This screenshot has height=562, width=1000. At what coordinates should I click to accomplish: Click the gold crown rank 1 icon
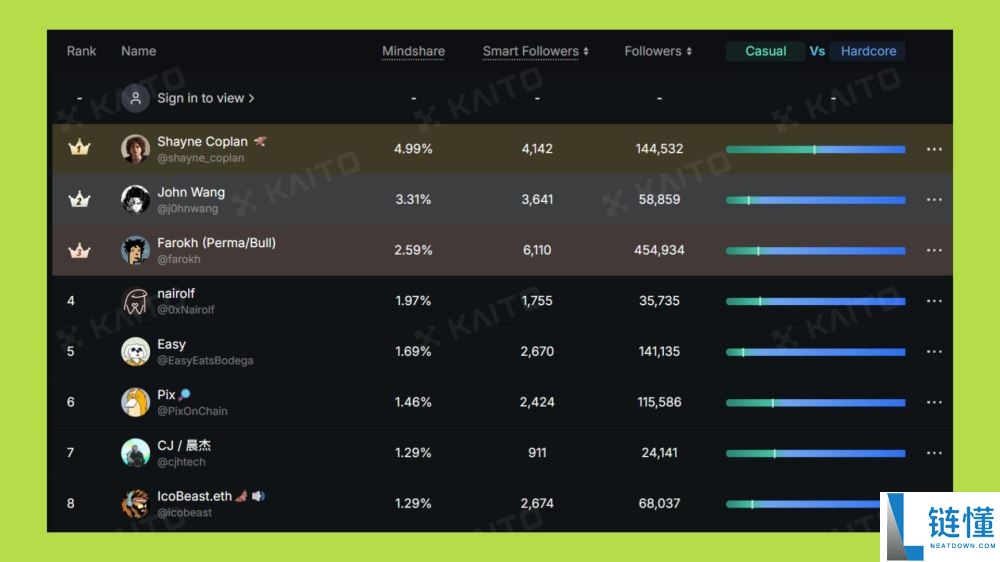79,148
